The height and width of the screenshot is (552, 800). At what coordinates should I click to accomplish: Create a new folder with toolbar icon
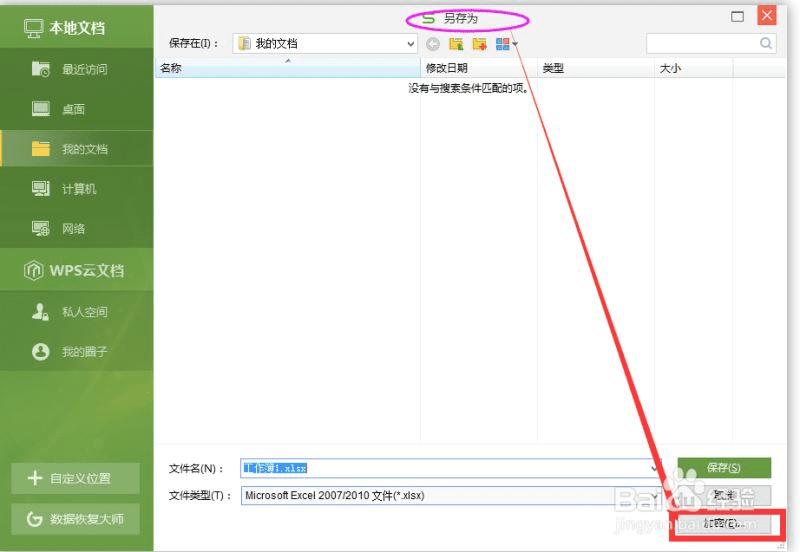coord(479,44)
